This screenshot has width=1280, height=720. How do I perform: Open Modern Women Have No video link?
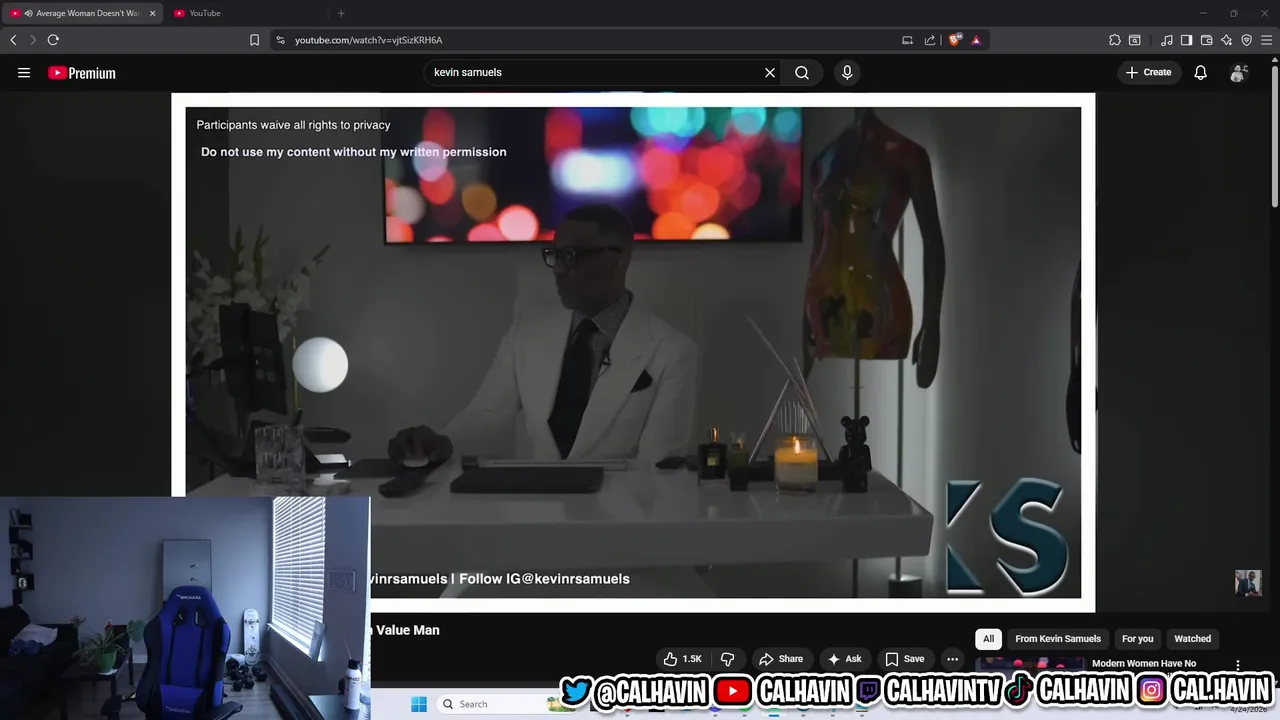1144,664
